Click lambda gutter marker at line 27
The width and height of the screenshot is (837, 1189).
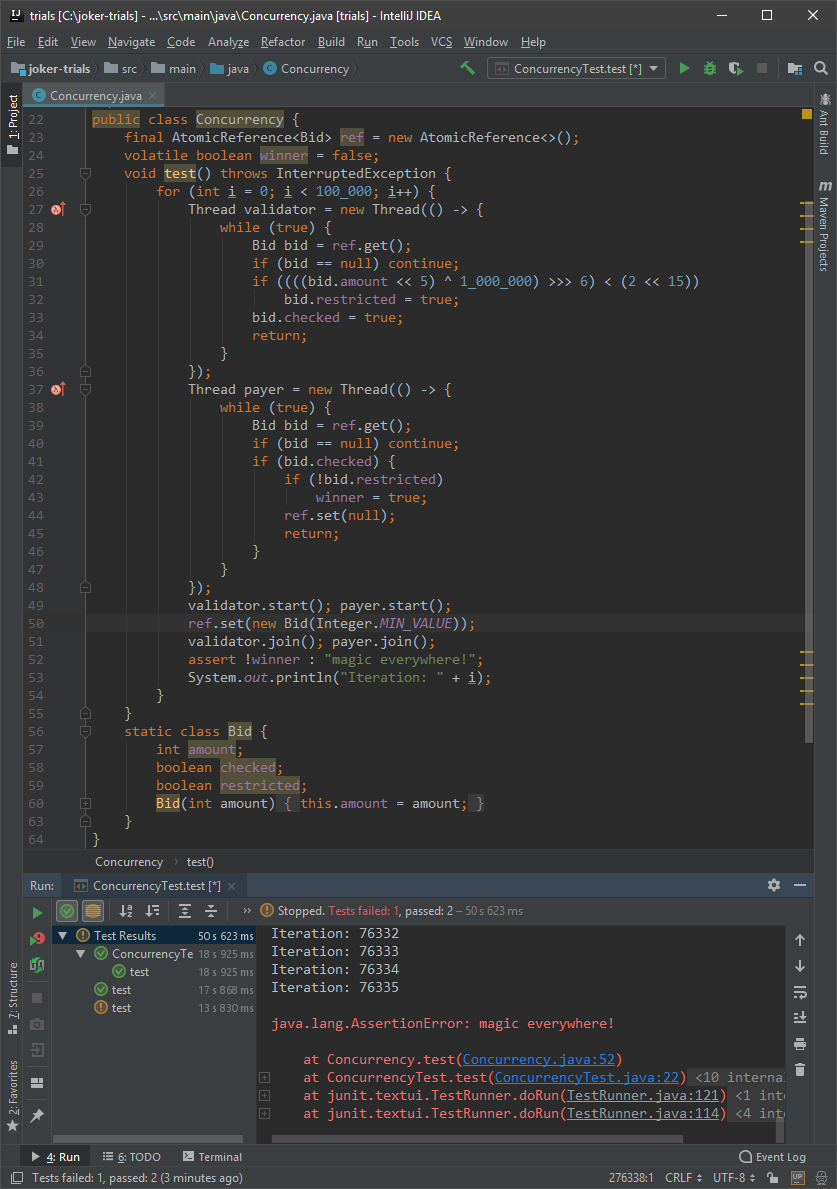tap(58, 209)
